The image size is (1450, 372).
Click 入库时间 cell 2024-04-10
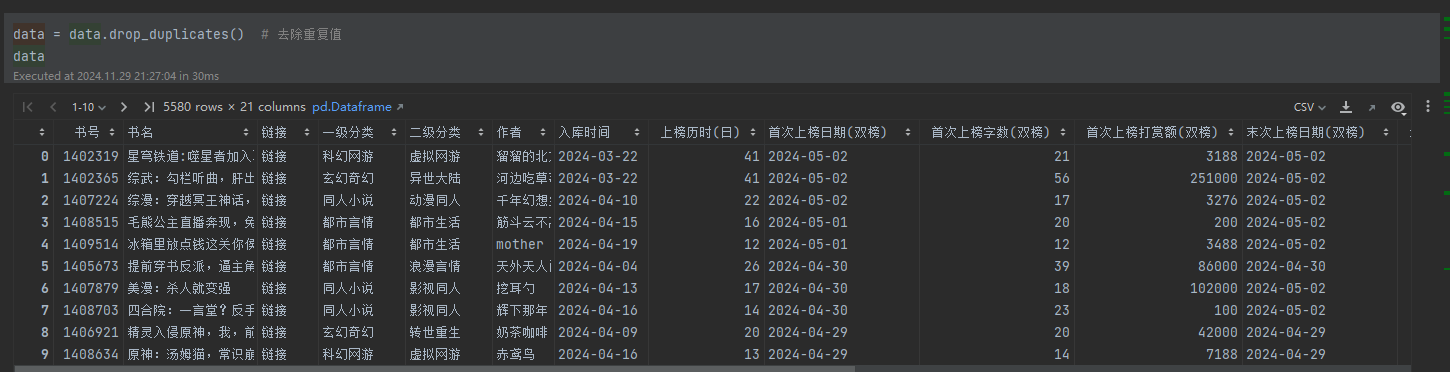pos(600,200)
